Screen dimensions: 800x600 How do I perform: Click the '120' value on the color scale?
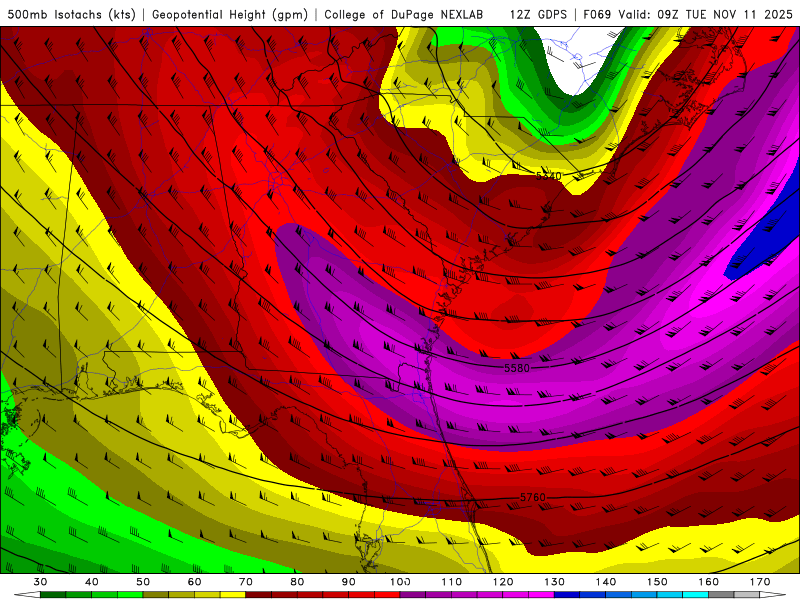pos(503,582)
